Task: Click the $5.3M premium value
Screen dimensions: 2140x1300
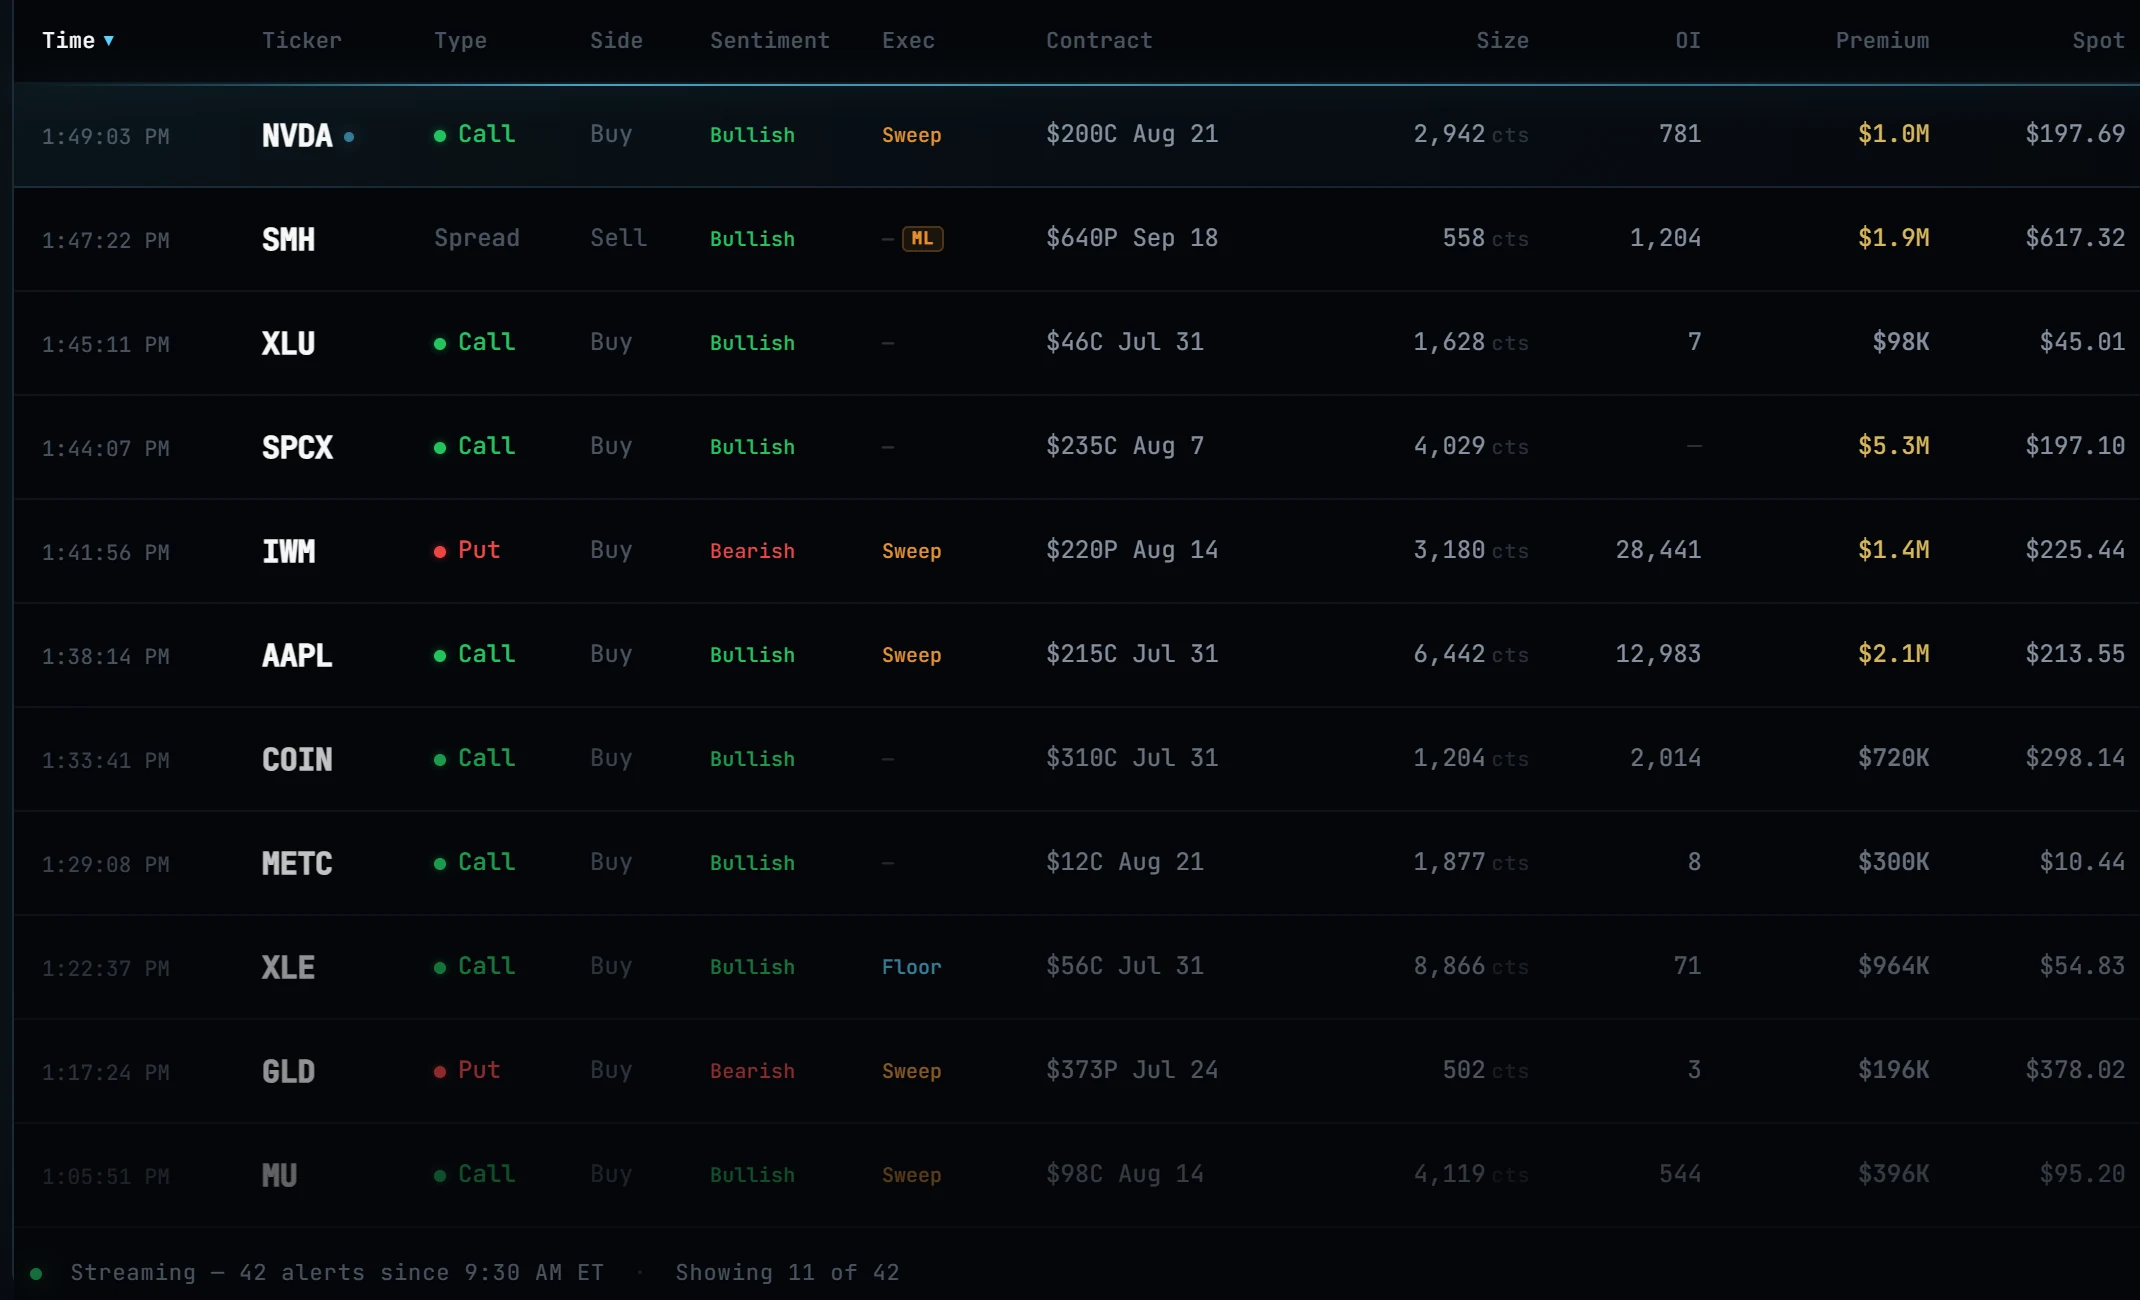Action: (x=1894, y=446)
